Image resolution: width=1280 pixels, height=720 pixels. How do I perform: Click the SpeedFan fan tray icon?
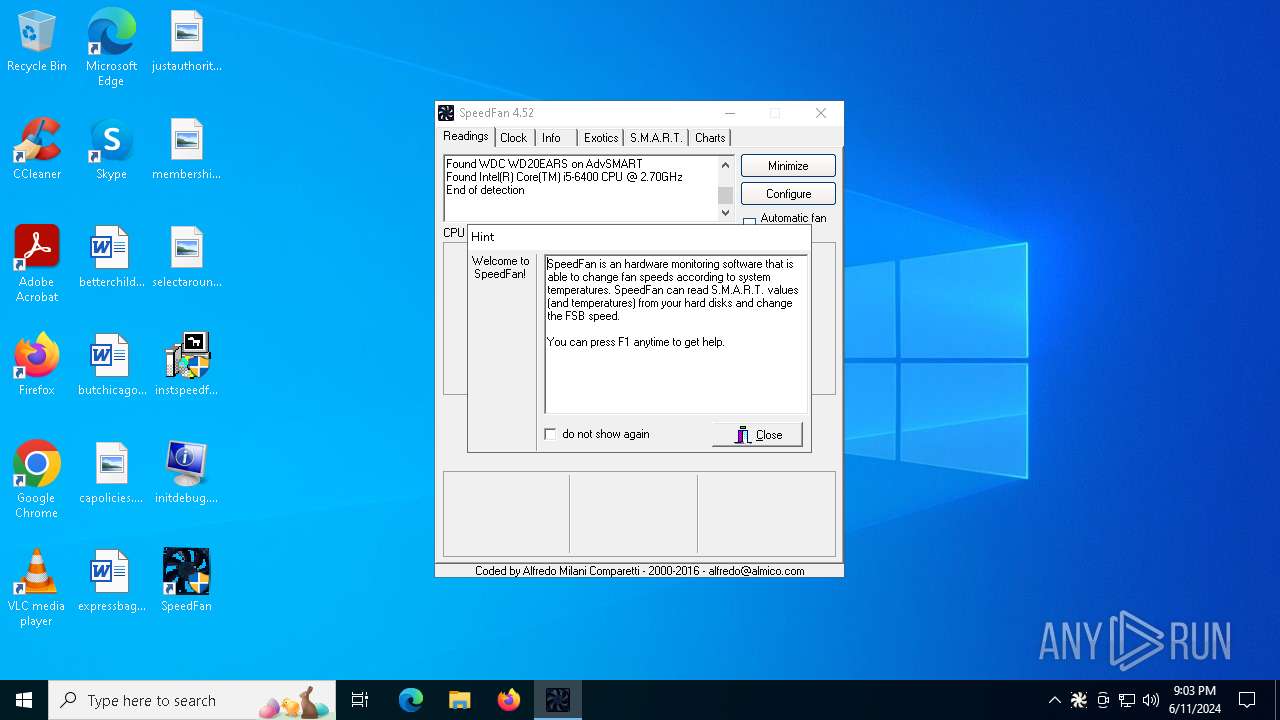pyautogui.click(x=1079, y=700)
